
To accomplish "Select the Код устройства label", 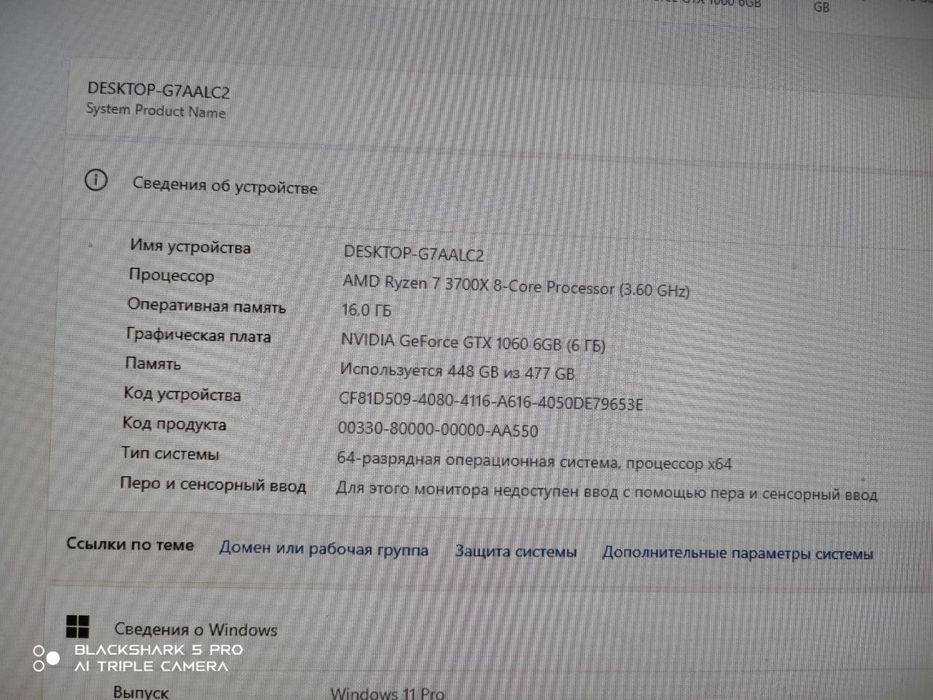I will (182, 394).
